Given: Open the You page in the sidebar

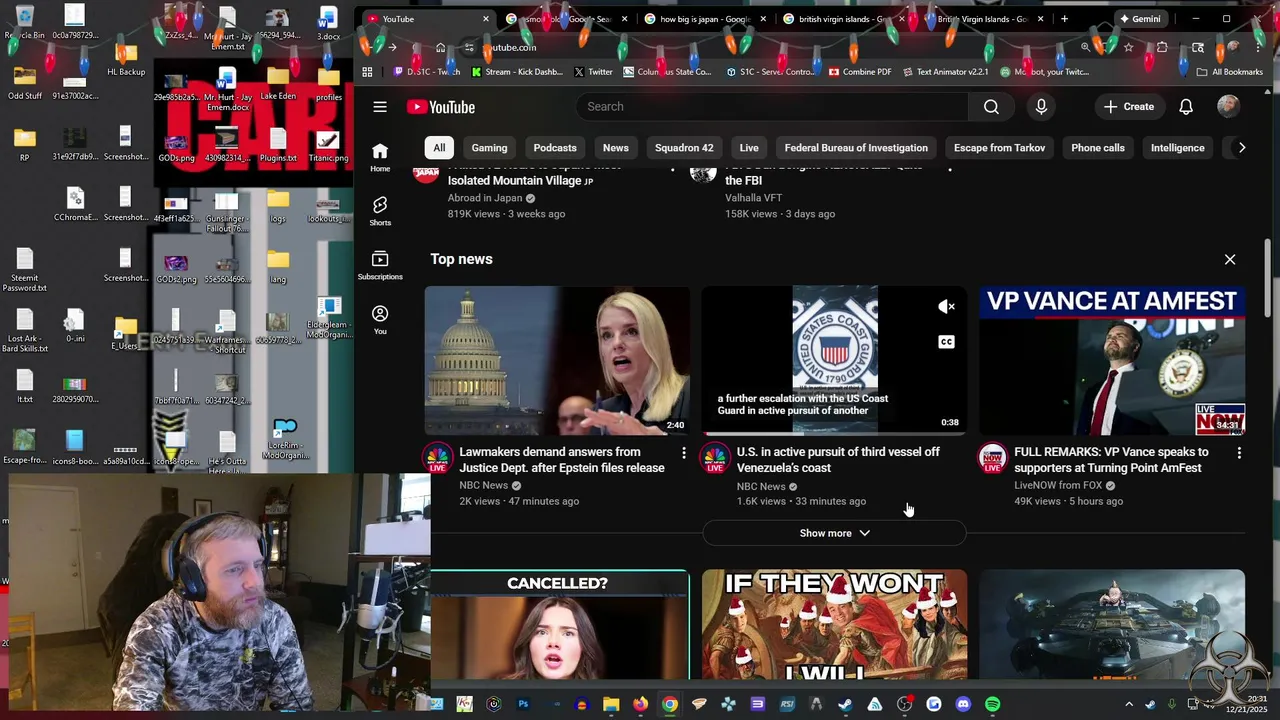Looking at the screenshot, I should tap(380, 319).
